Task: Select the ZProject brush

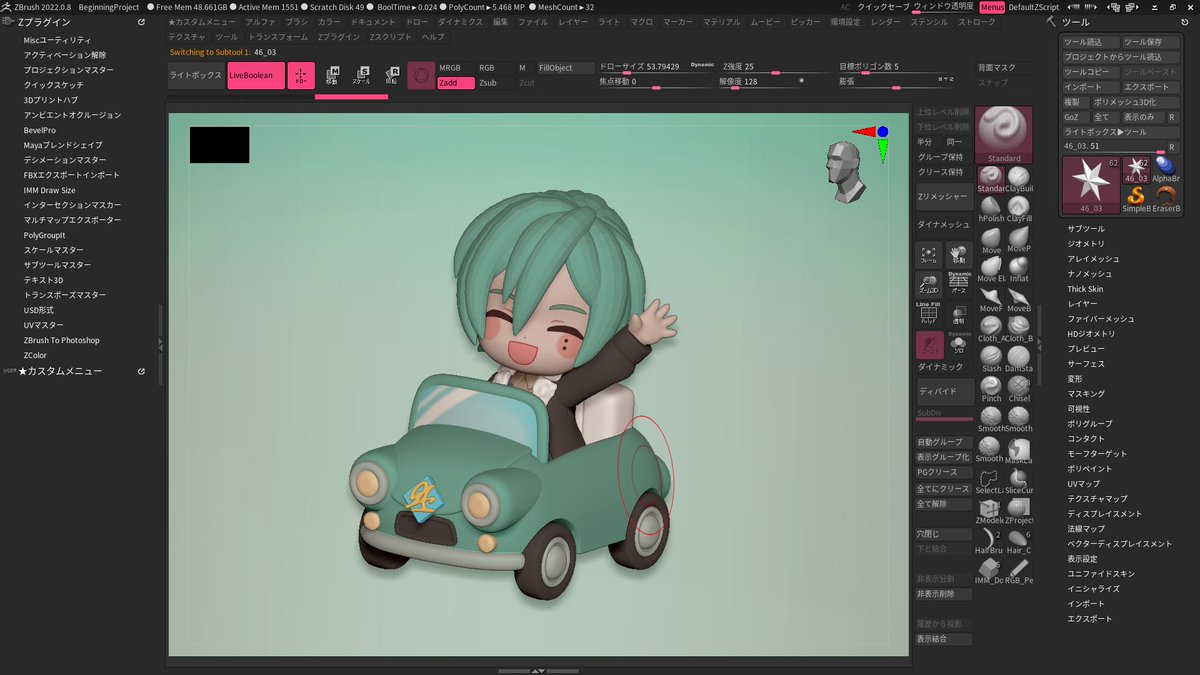Action: (1019, 511)
